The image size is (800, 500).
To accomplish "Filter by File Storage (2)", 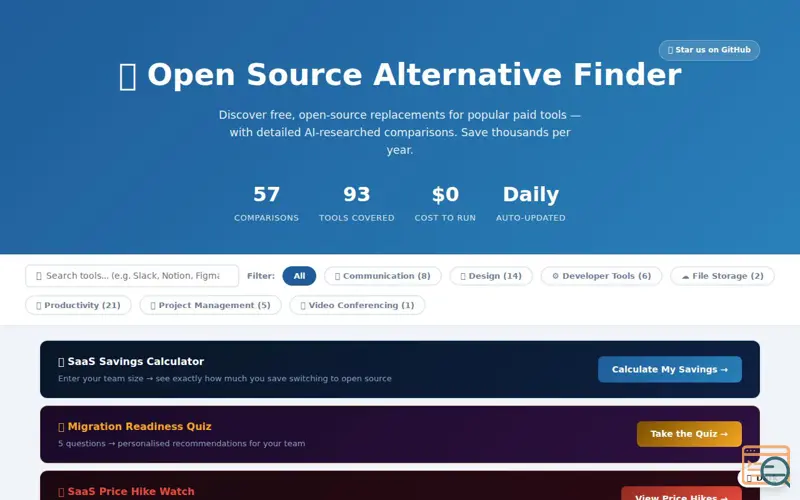I will 722,276.
